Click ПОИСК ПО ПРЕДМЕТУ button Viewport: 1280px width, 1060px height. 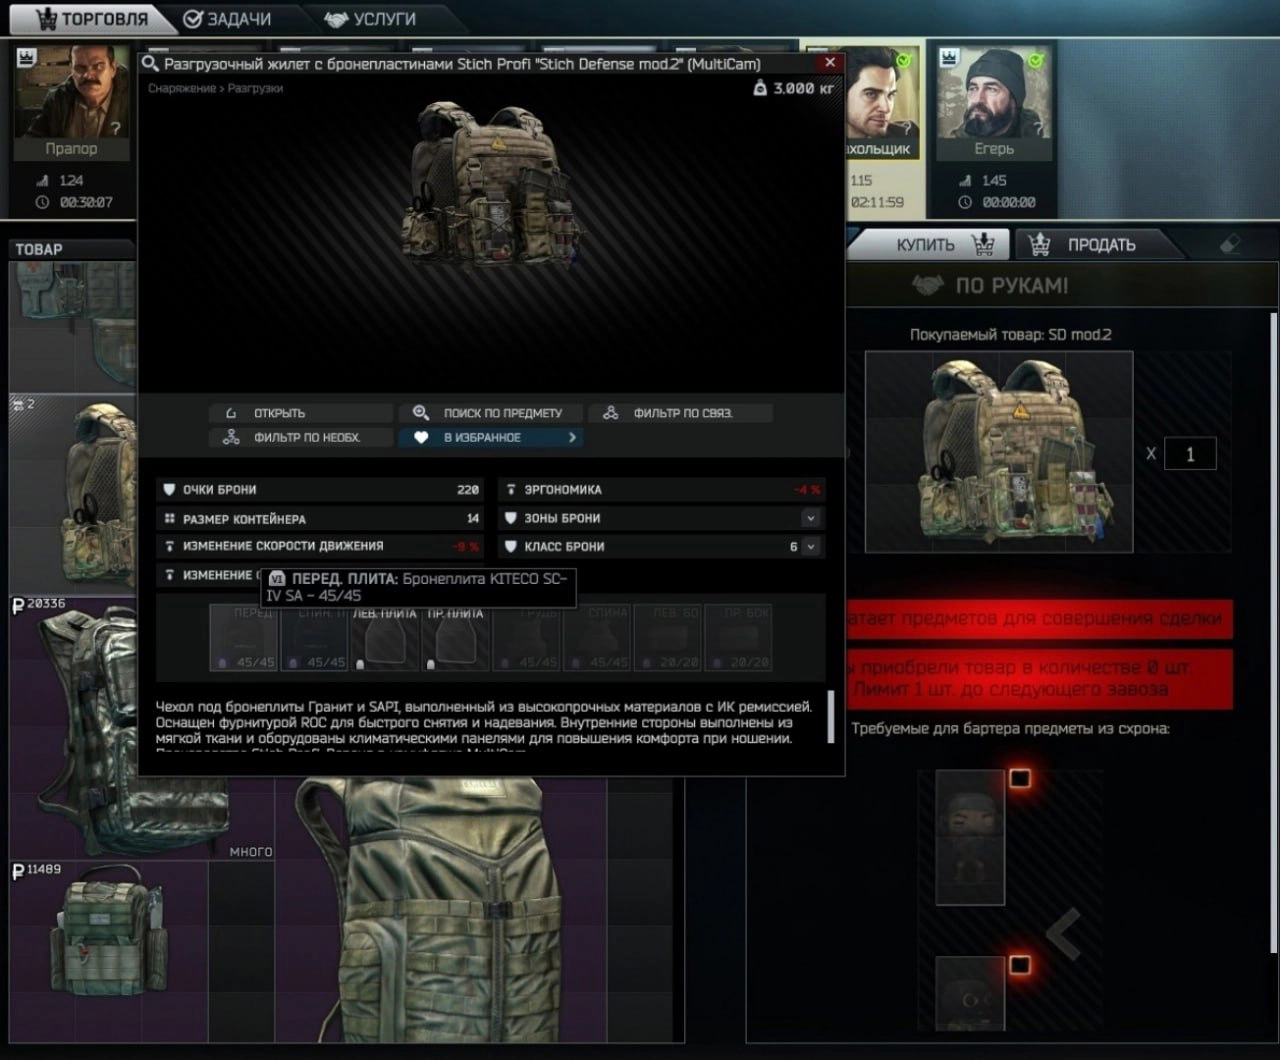tap(491, 413)
